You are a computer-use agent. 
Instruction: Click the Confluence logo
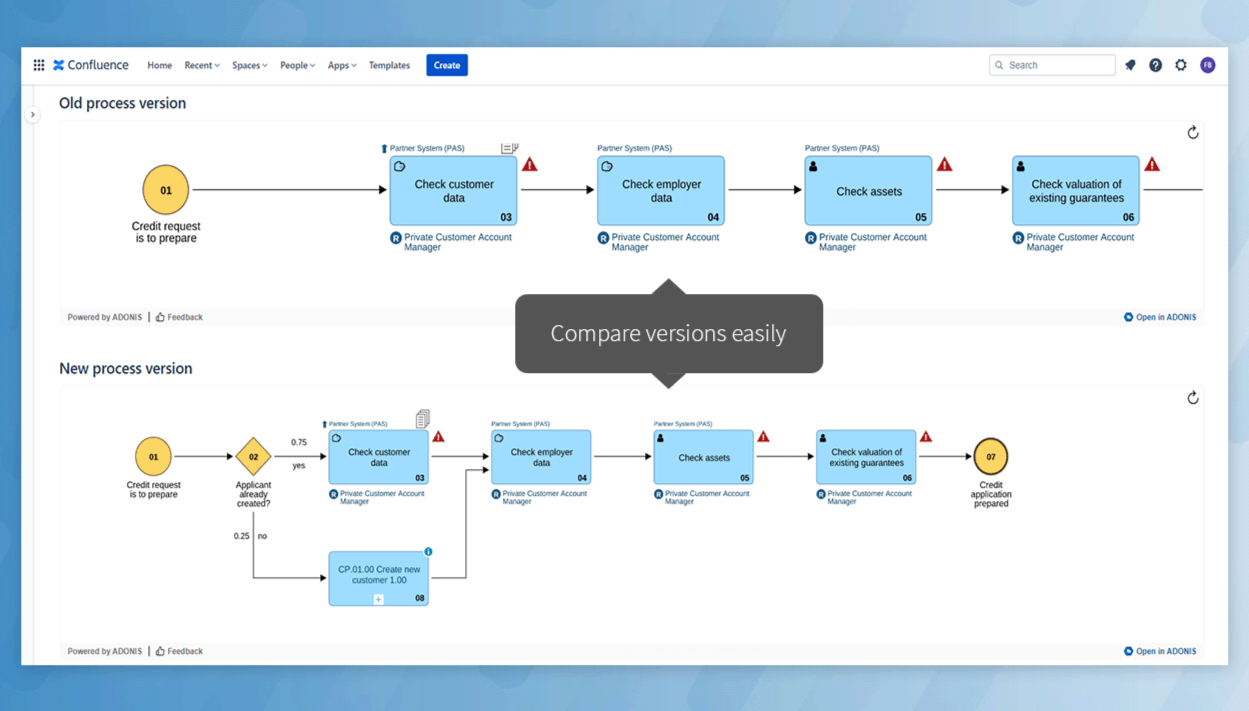tap(91, 65)
